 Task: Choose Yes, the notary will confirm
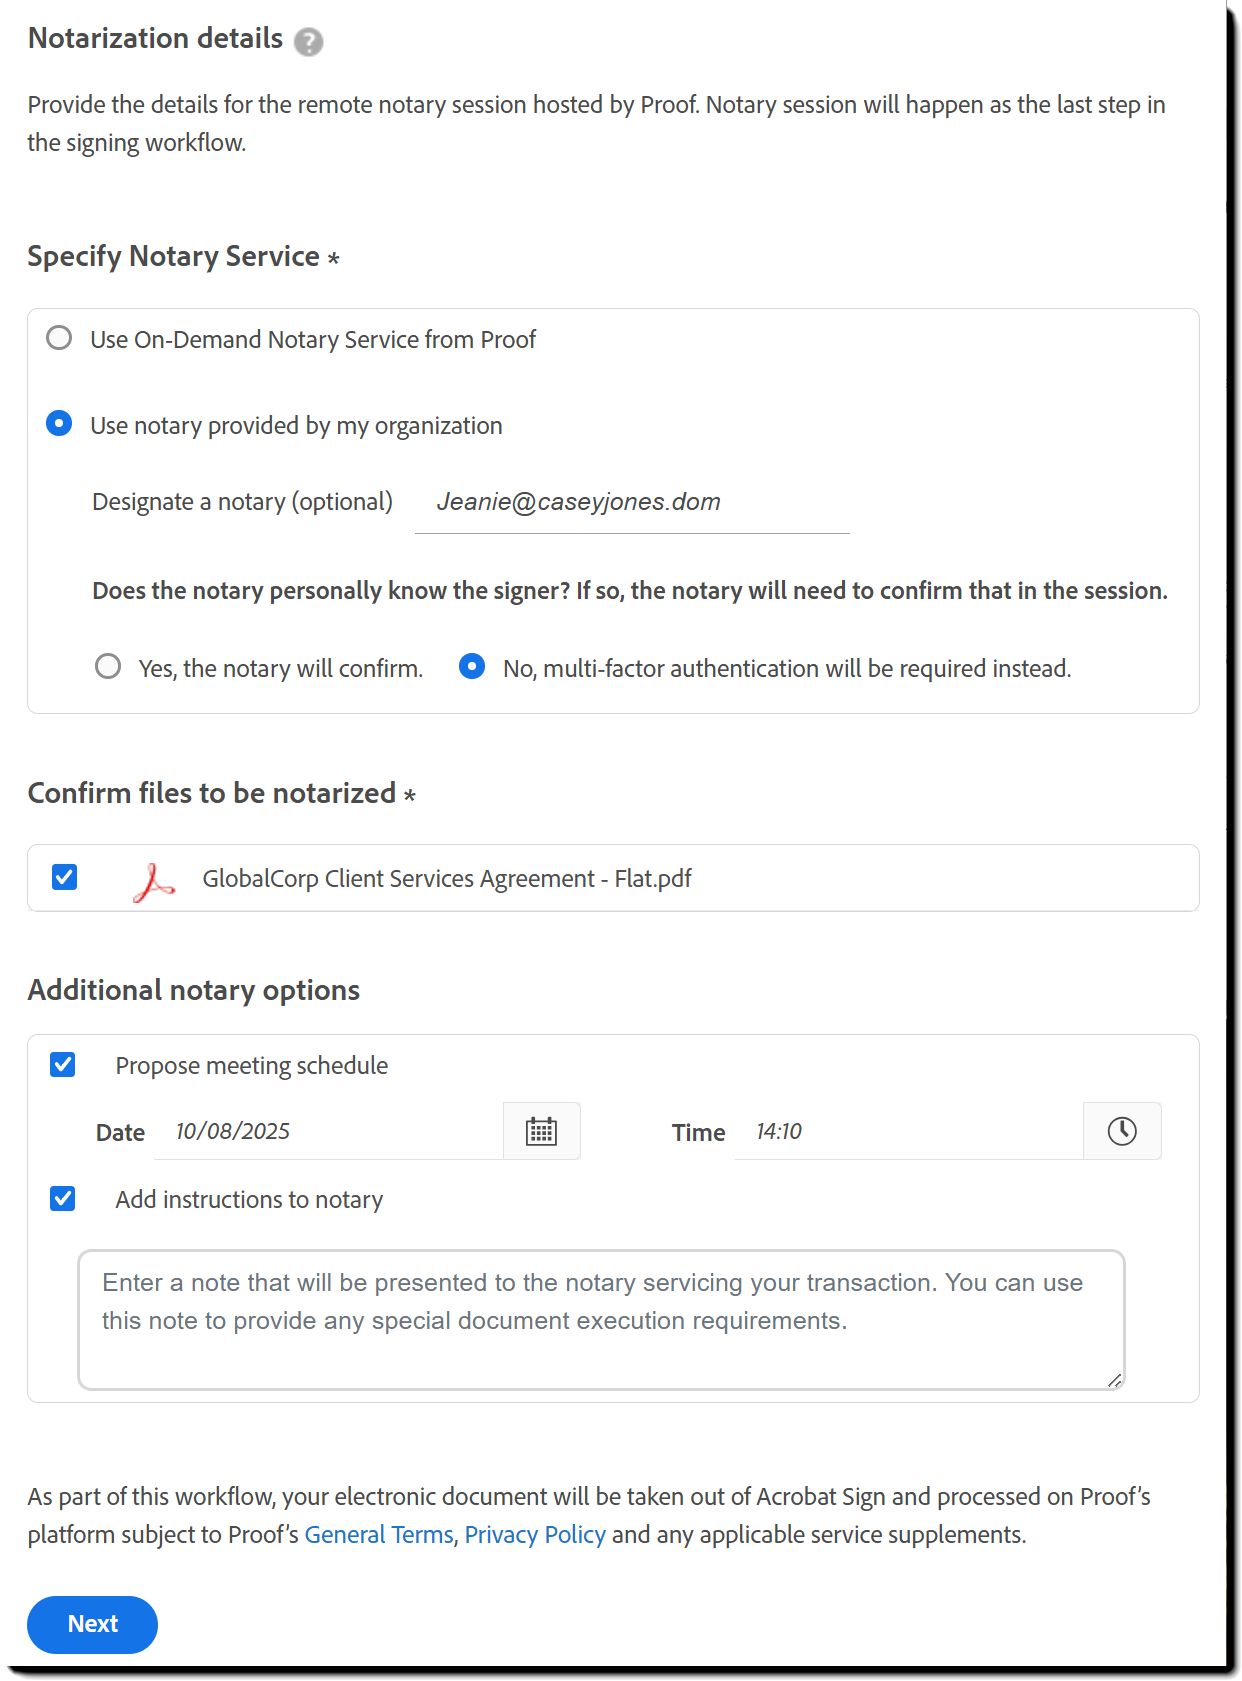(x=108, y=667)
